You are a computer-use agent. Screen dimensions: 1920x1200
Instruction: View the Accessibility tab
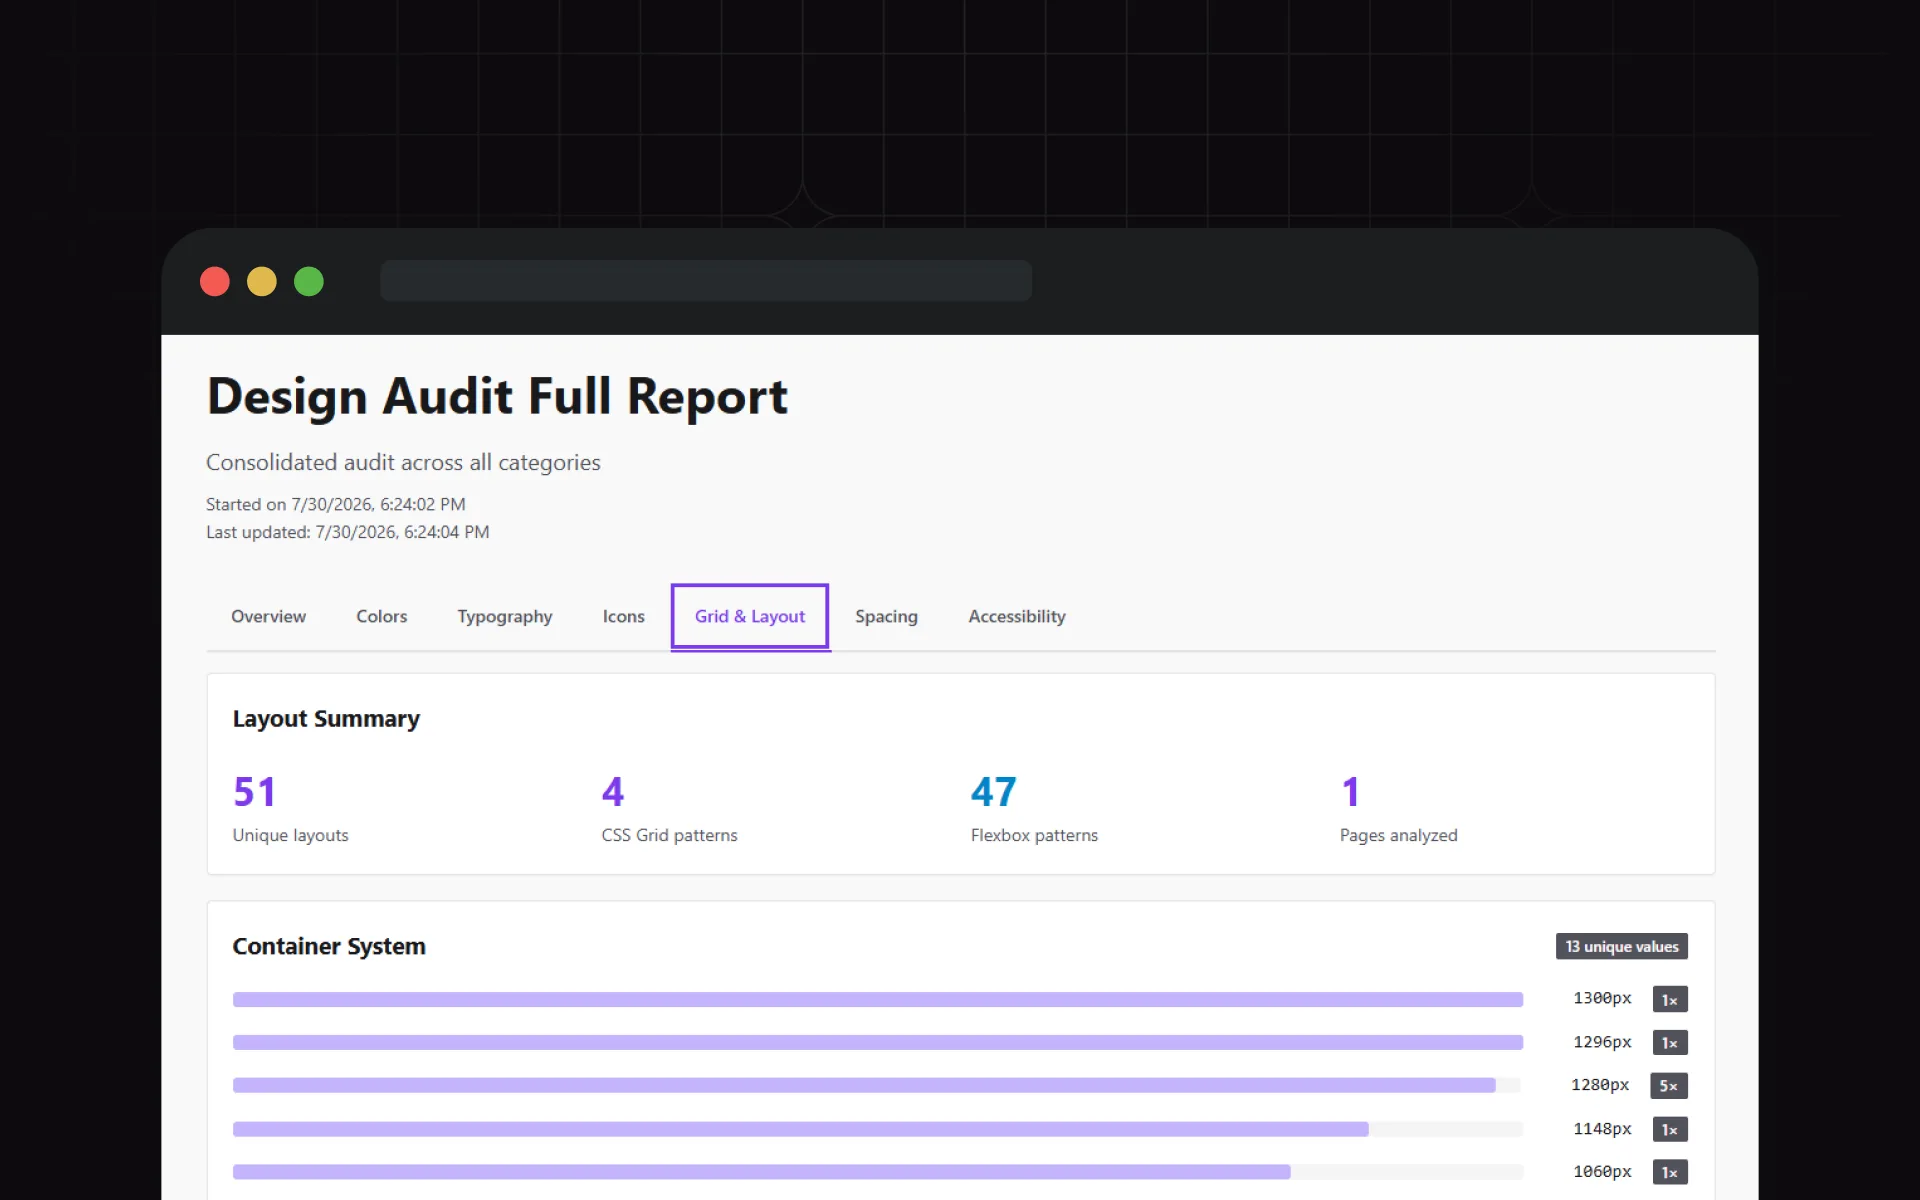click(1016, 616)
